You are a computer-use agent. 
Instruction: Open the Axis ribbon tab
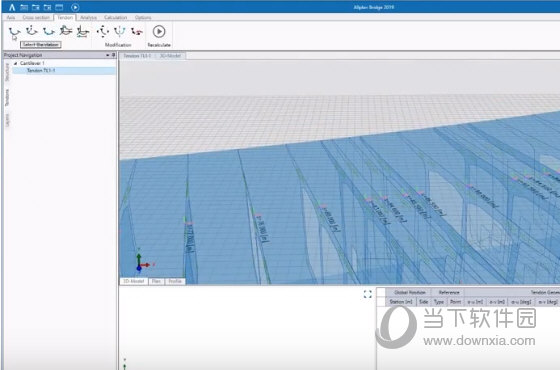coord(11,17)
